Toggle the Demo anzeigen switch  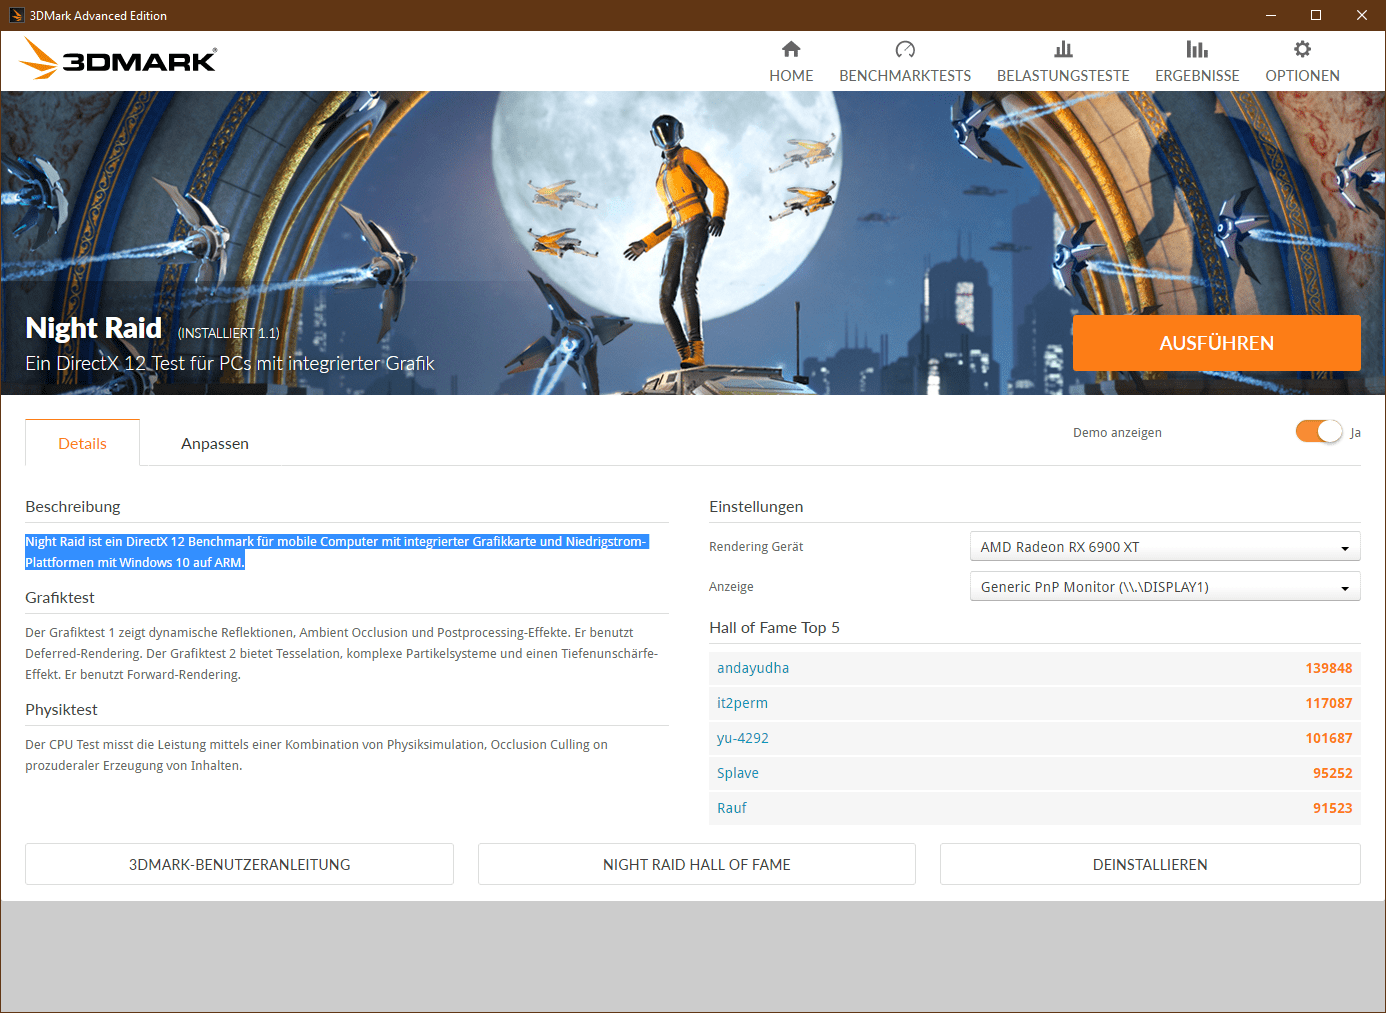1318,431
